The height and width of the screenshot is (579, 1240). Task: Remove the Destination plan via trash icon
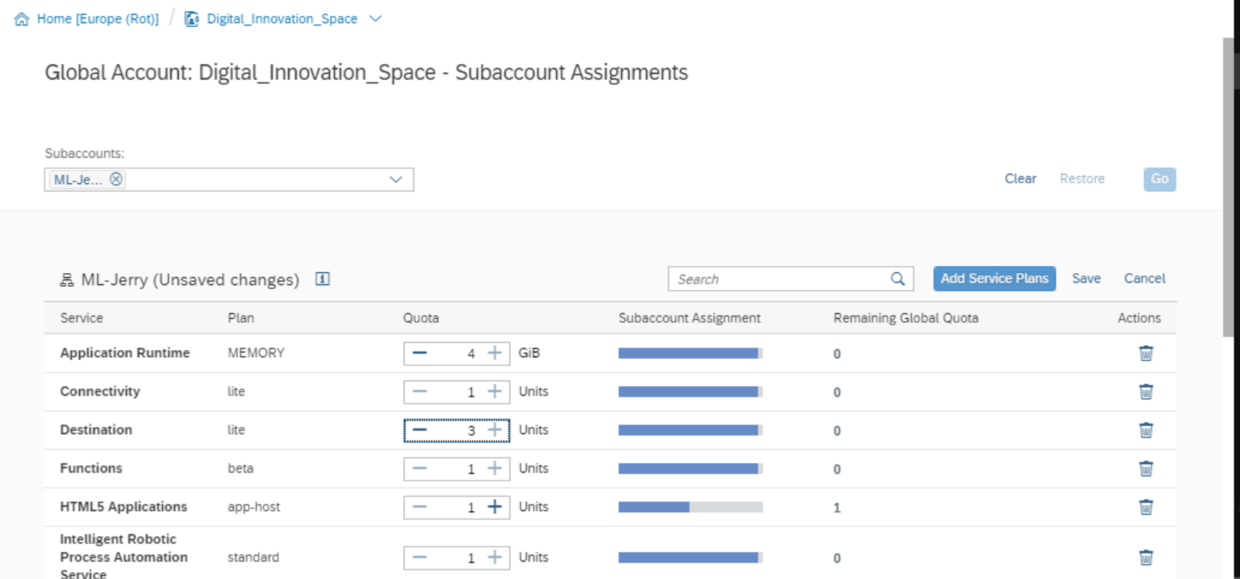1146,430
